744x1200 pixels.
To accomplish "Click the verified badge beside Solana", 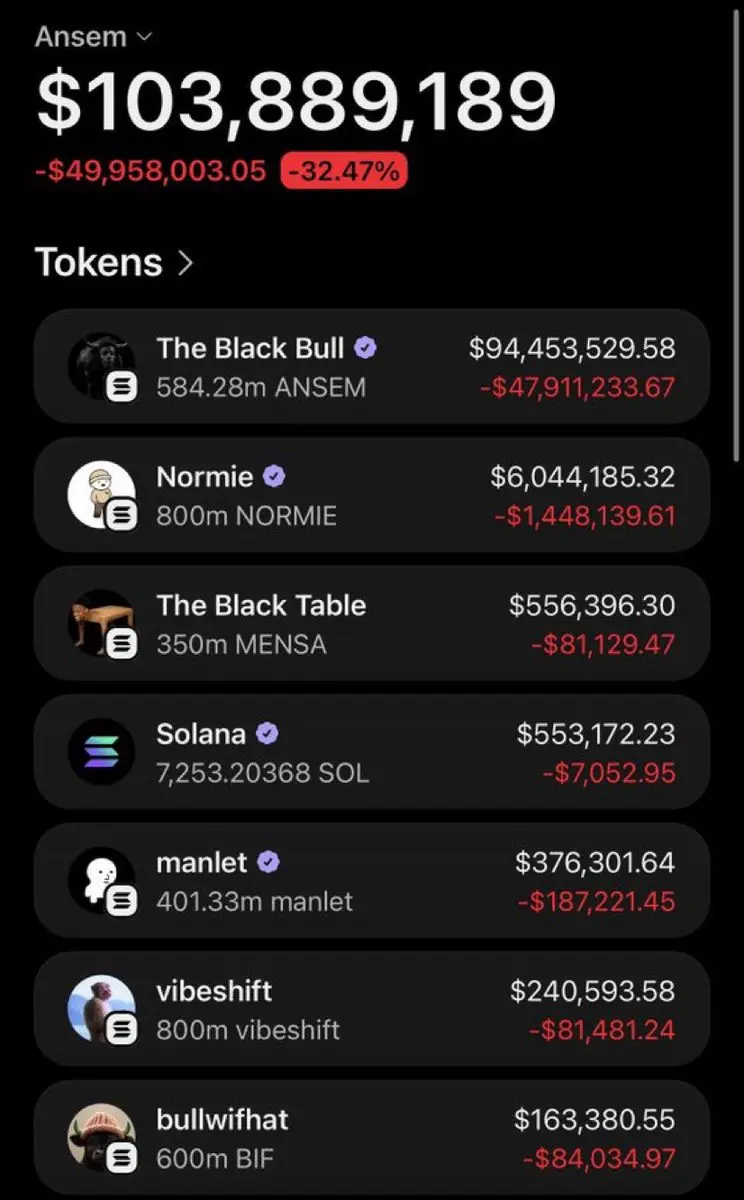I will (267, 734).
